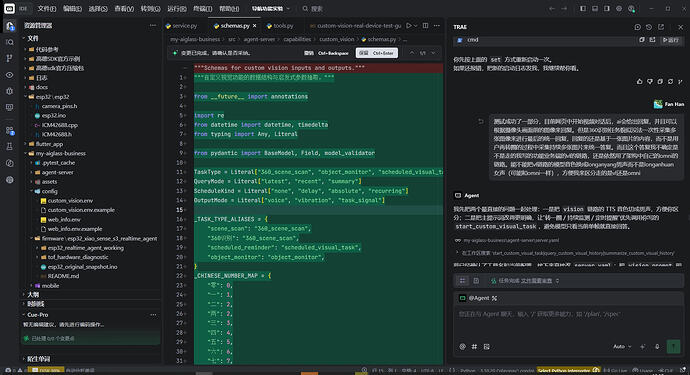Open the Auto model selector dropdown
Image resolution: width=690 pixels, height=375 pixels.
point(622,347)
